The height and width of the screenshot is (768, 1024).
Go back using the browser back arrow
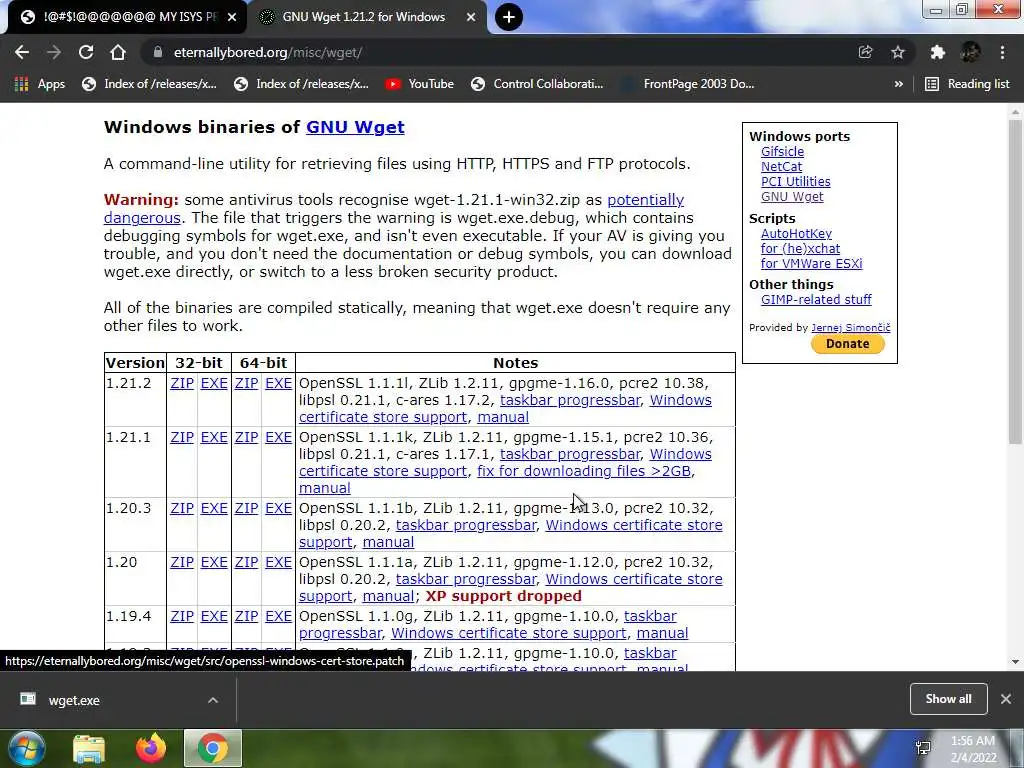pyautogui.click(x=22, y=52)
